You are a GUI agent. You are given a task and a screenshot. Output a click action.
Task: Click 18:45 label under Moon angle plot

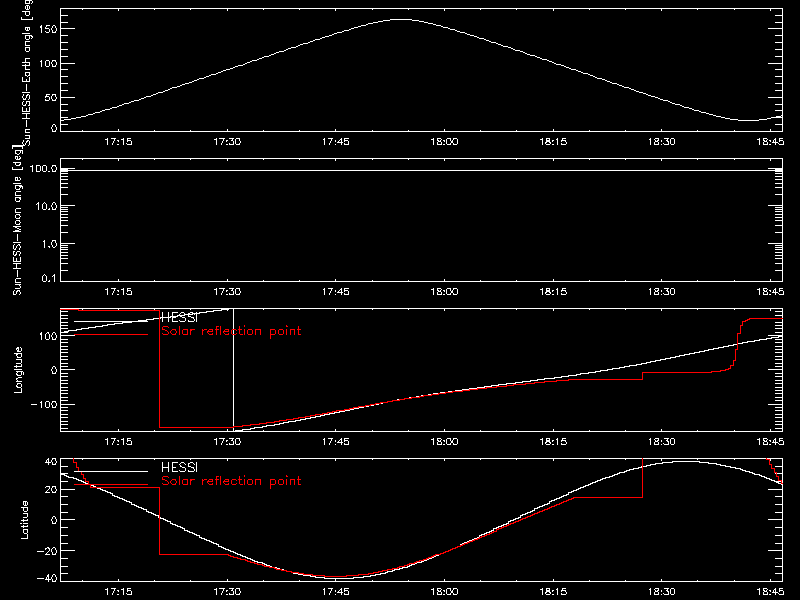click(770, 292)
